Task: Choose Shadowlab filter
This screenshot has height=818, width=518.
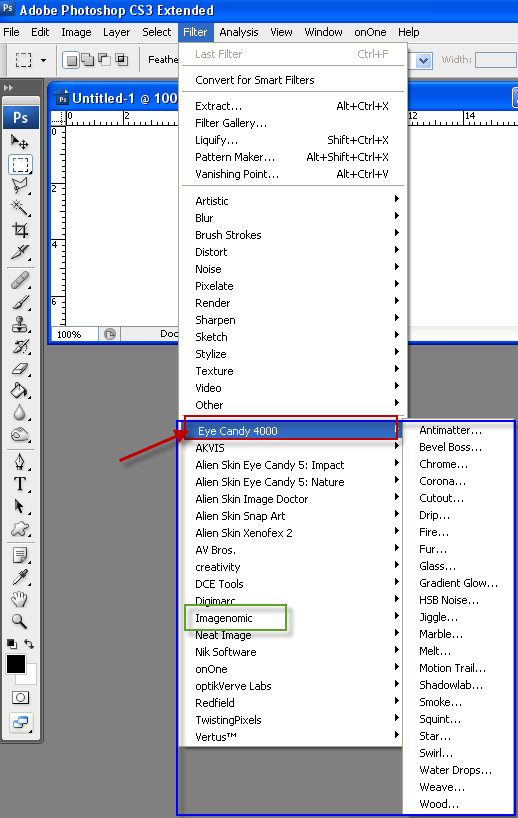Action: tap(459, 685)
